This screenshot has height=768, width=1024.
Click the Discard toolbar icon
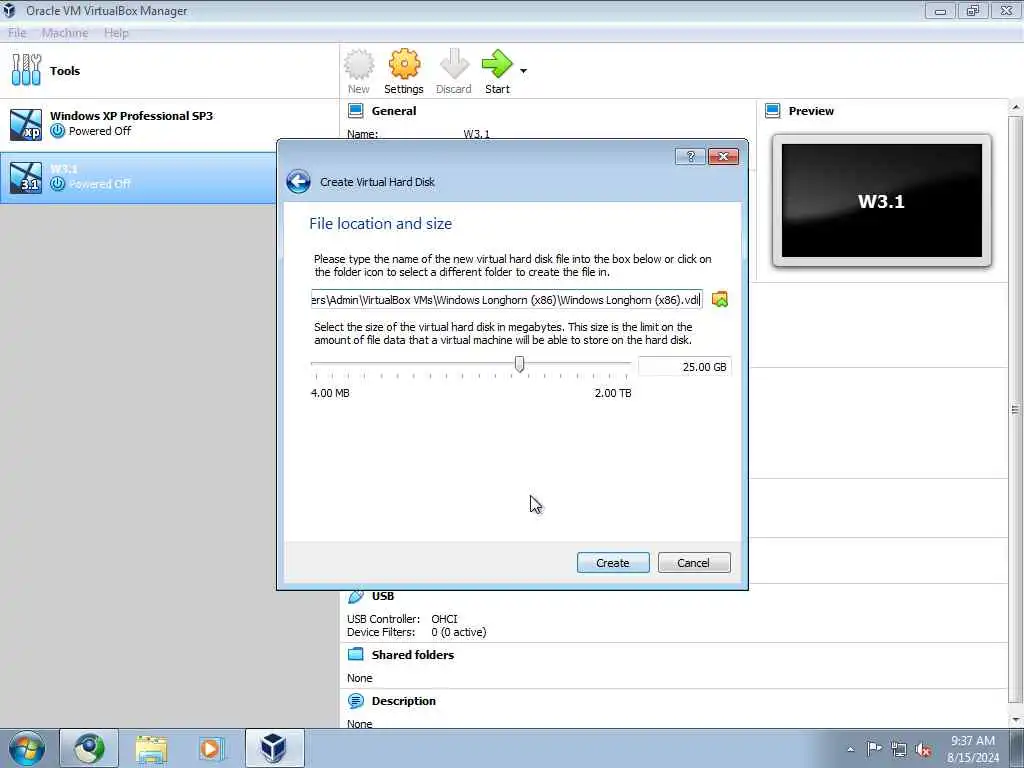pyautogui.click(x=454, y=65)
